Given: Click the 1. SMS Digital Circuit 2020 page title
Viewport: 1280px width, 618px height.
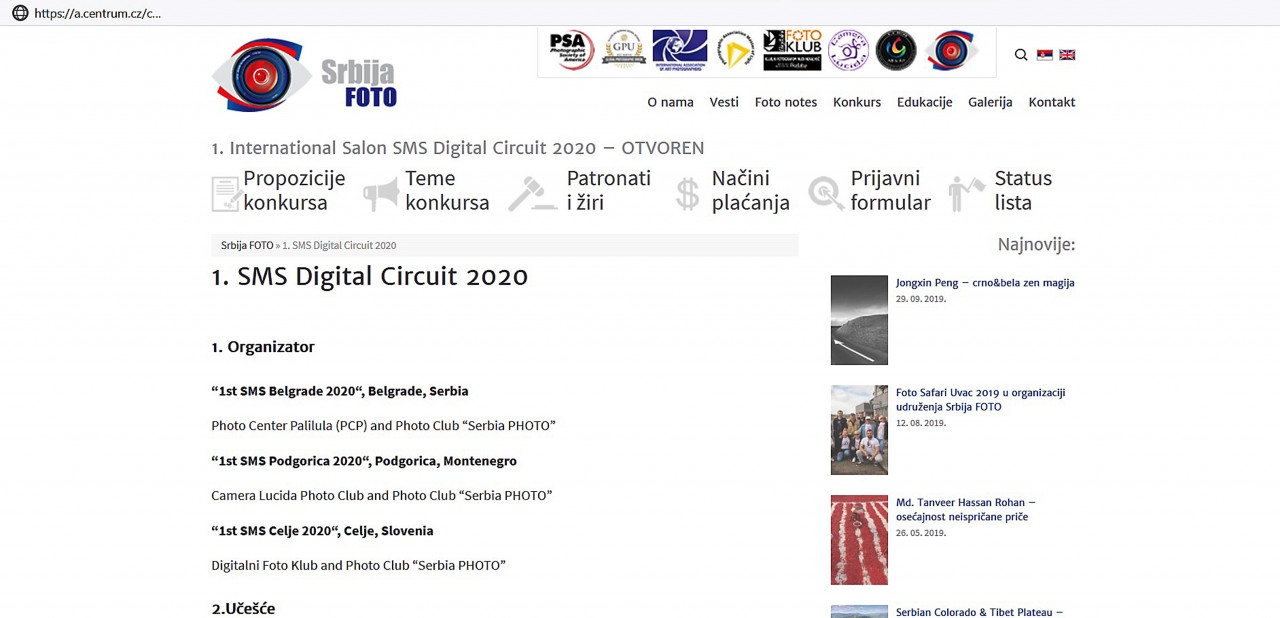Looking at the screenshot, I should pos(369,277).
